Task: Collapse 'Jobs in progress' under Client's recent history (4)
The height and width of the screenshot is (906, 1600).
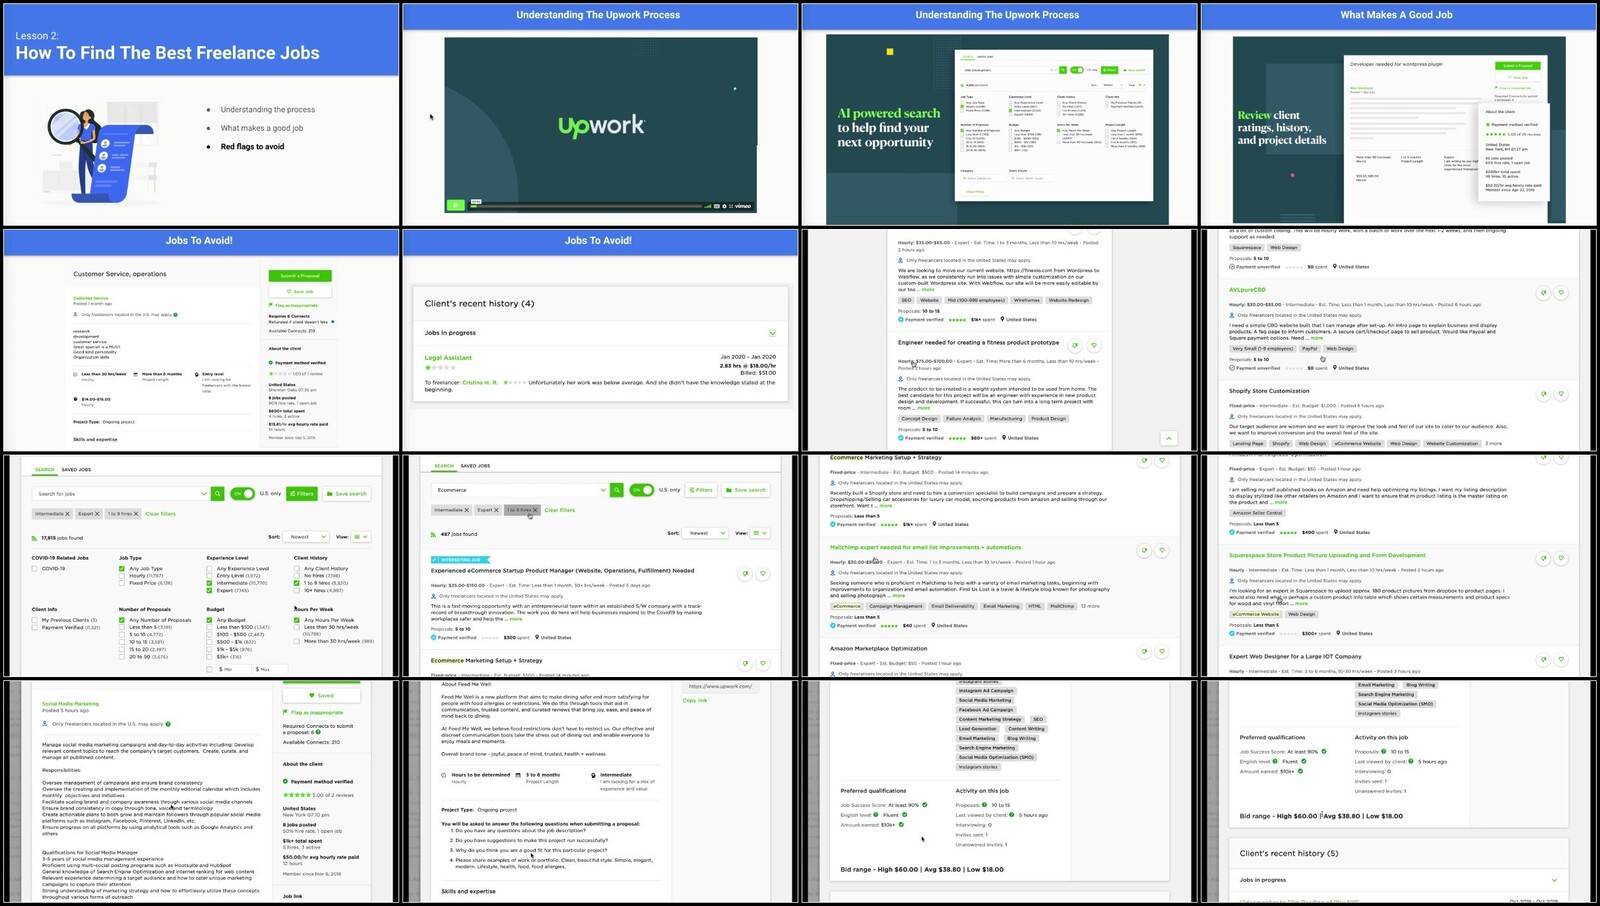Action: coord(772,333)
